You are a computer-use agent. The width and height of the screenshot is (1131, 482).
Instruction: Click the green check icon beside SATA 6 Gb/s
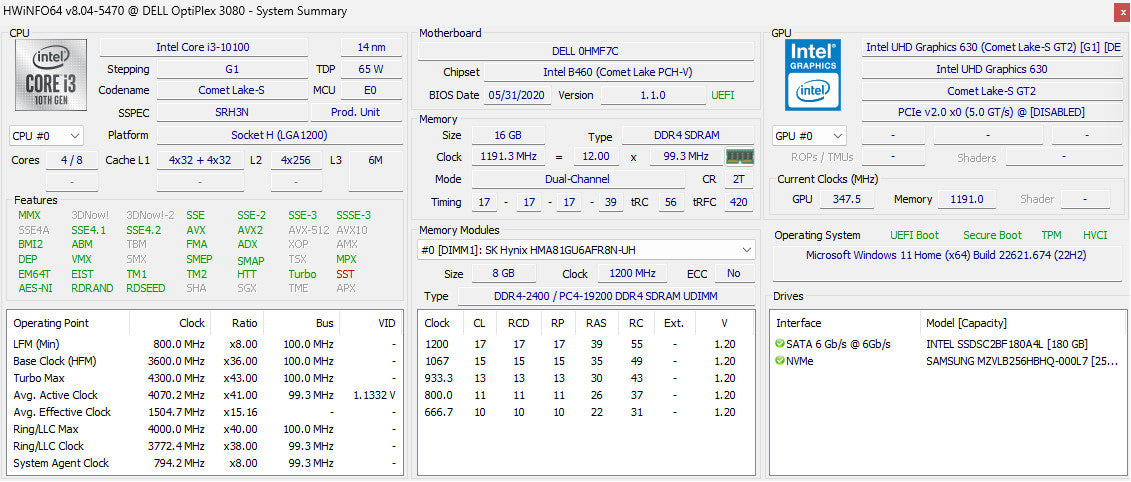tap(780, 343)
